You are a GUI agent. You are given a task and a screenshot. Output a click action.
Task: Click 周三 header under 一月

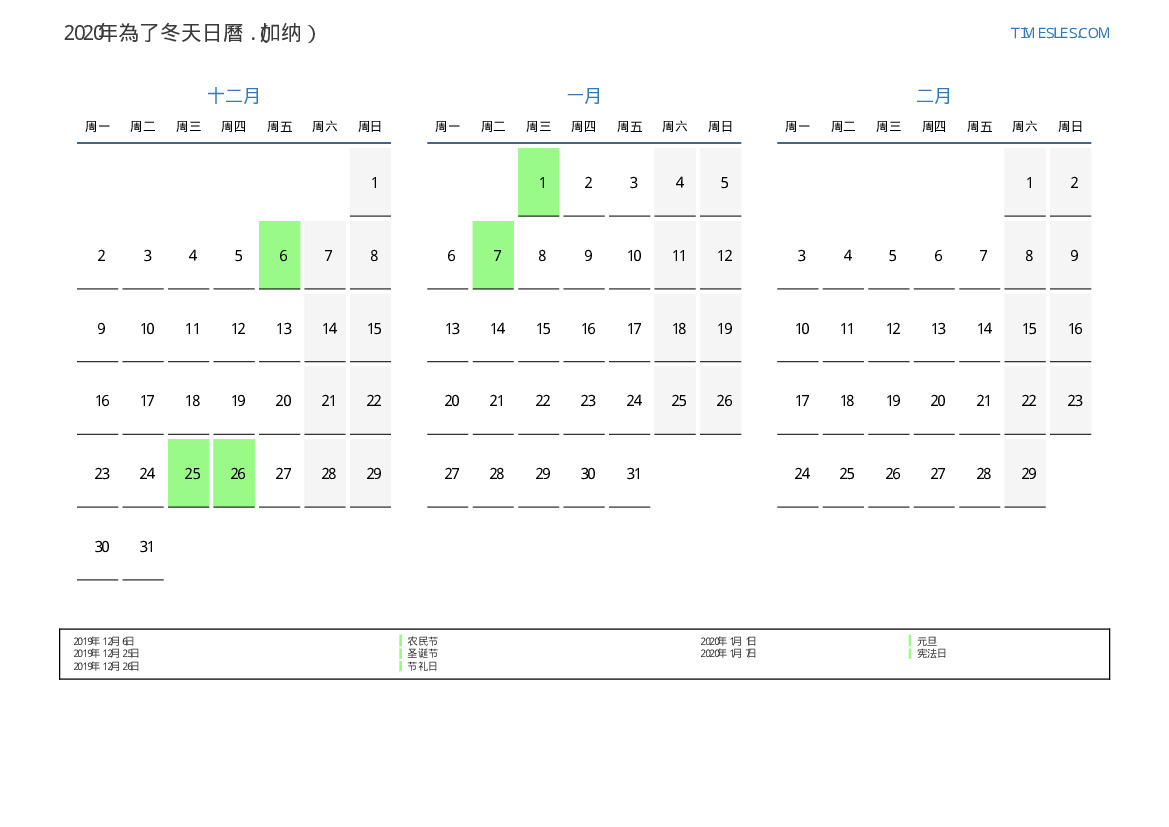pos(538,127)
